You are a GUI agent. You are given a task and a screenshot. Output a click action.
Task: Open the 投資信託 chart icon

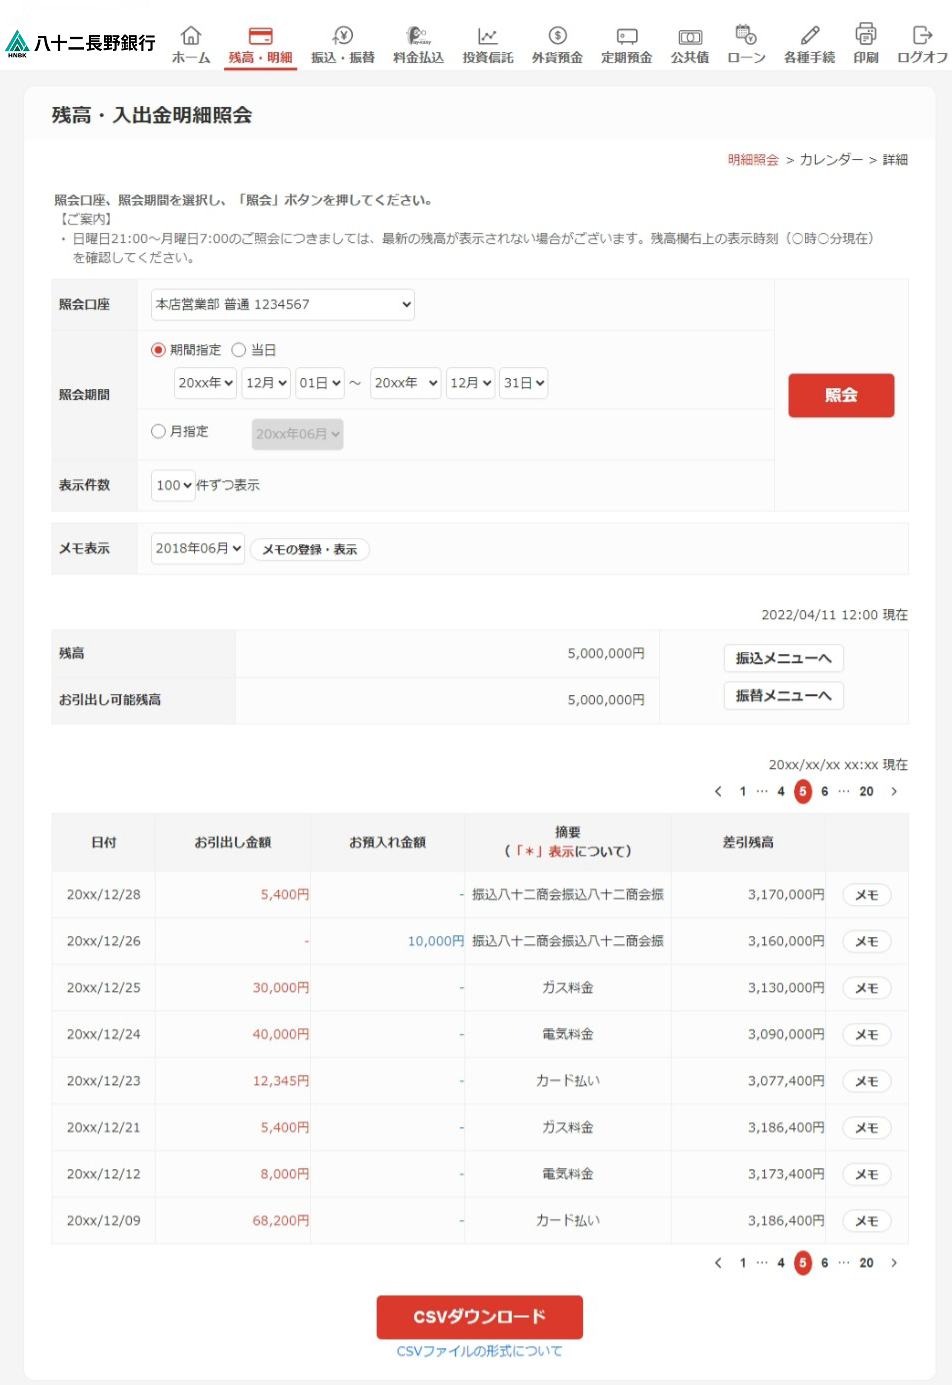pos(487,37)
